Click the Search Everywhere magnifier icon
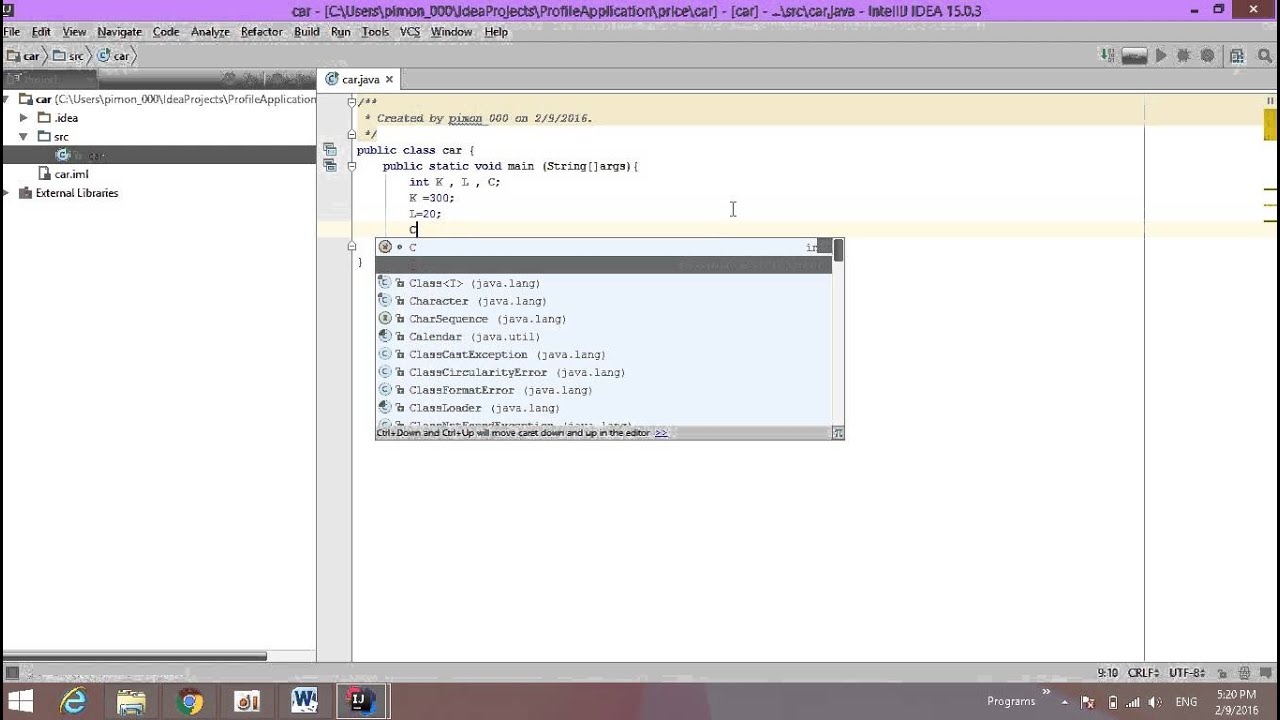The width and height of the screenshot is (1280, 720). [1263, 56]
